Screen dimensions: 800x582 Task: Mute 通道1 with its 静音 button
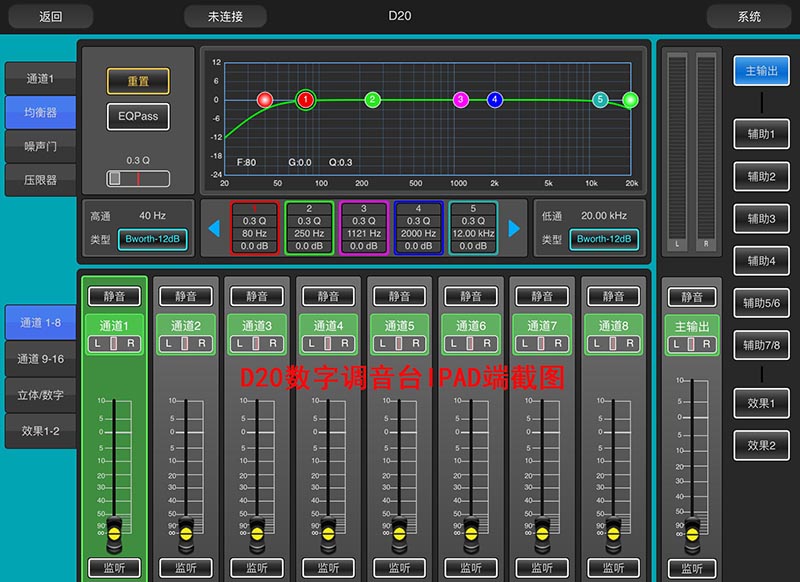[113, 296]
